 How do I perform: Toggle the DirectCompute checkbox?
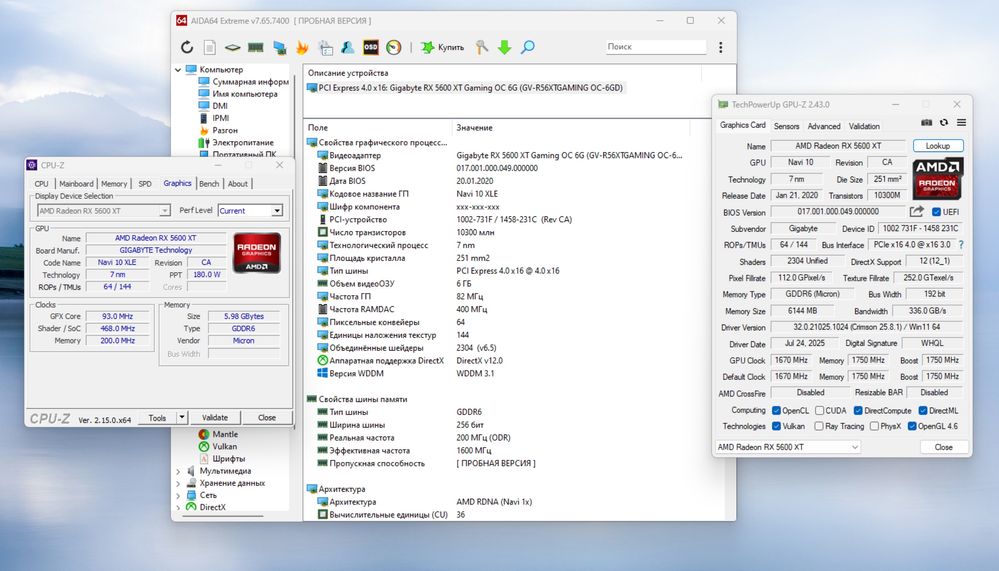click(858, 410)
